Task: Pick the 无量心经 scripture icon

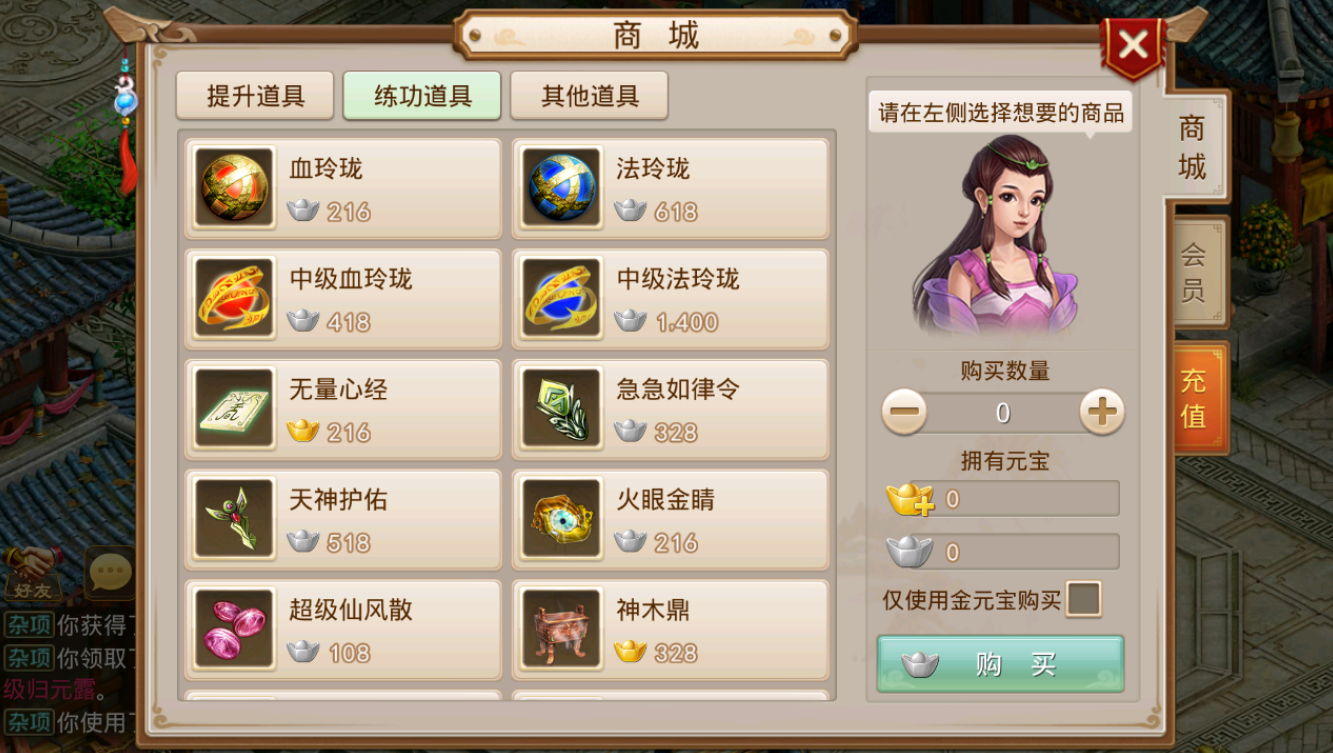Action: point(234,408)
